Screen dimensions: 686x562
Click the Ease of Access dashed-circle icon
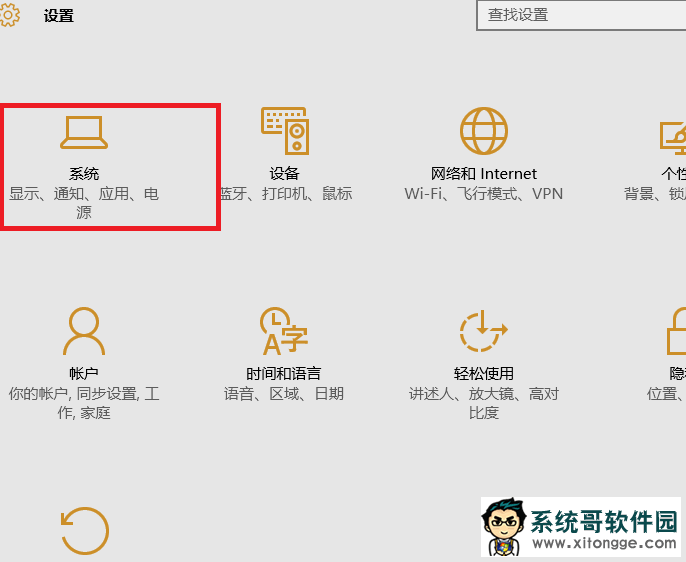coord(484,331)
